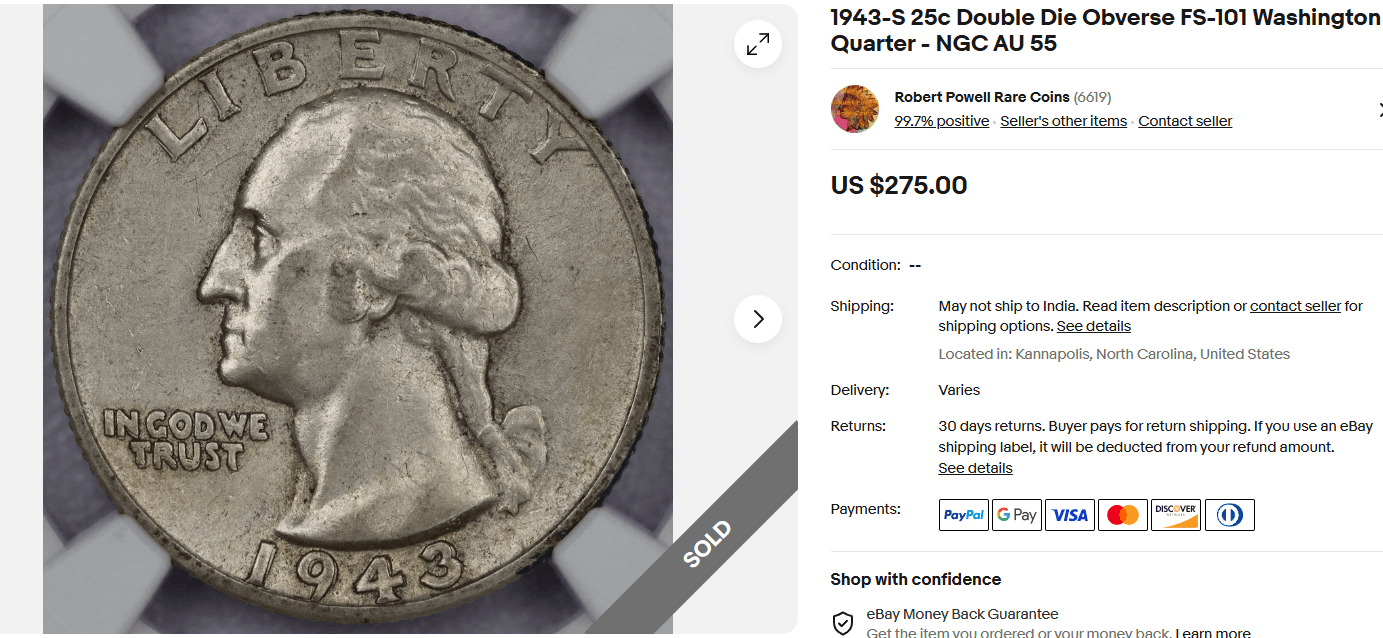Open the image fullscreen expand icon
Image resolution: width=1383 pixels, height=638 pixels.
(757, 44)
